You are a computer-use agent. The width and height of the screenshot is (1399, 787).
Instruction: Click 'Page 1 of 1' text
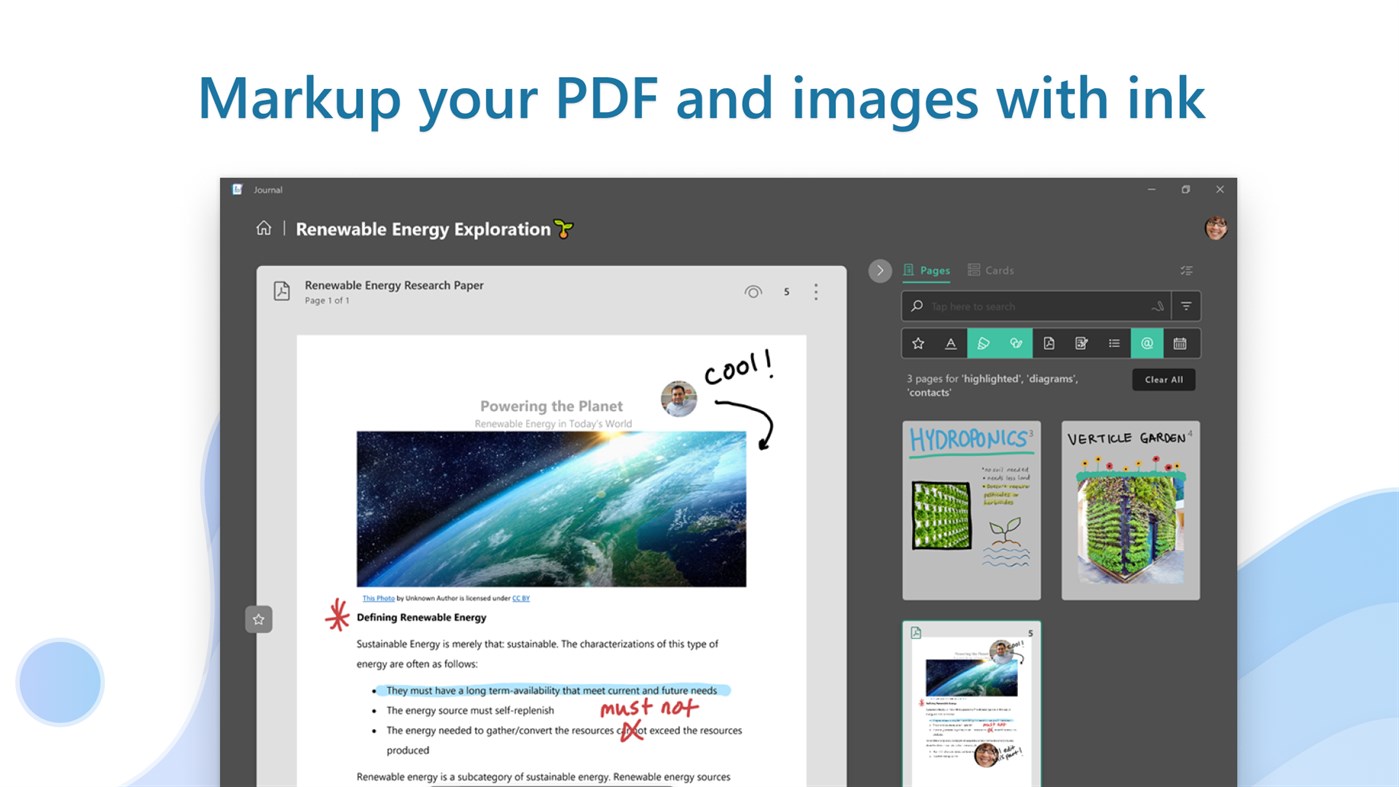pyautogui.click(x=327, y=300)
